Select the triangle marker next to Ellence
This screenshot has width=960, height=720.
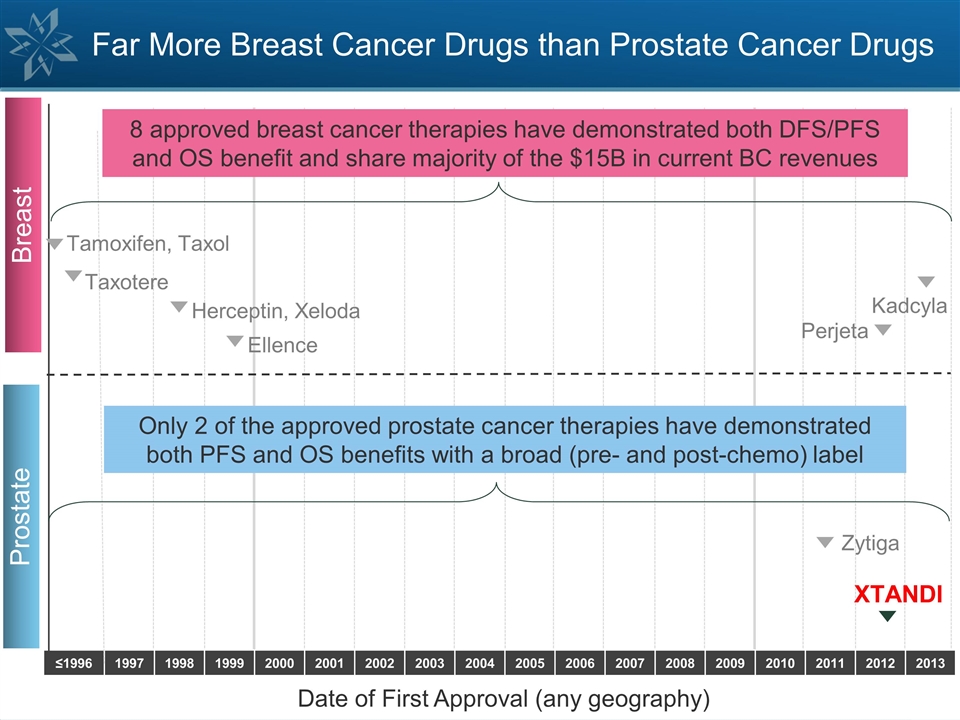tap(235, 341)
